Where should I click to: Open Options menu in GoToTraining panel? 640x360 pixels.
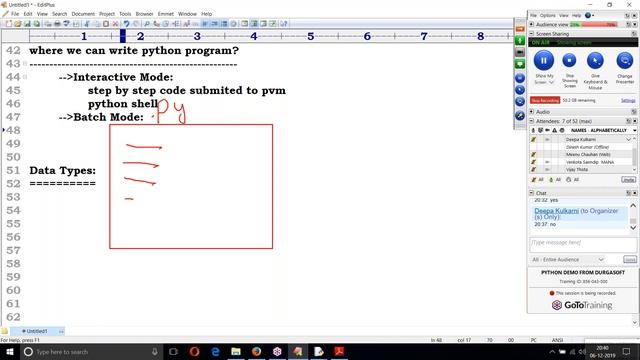(x=547, y=16)
